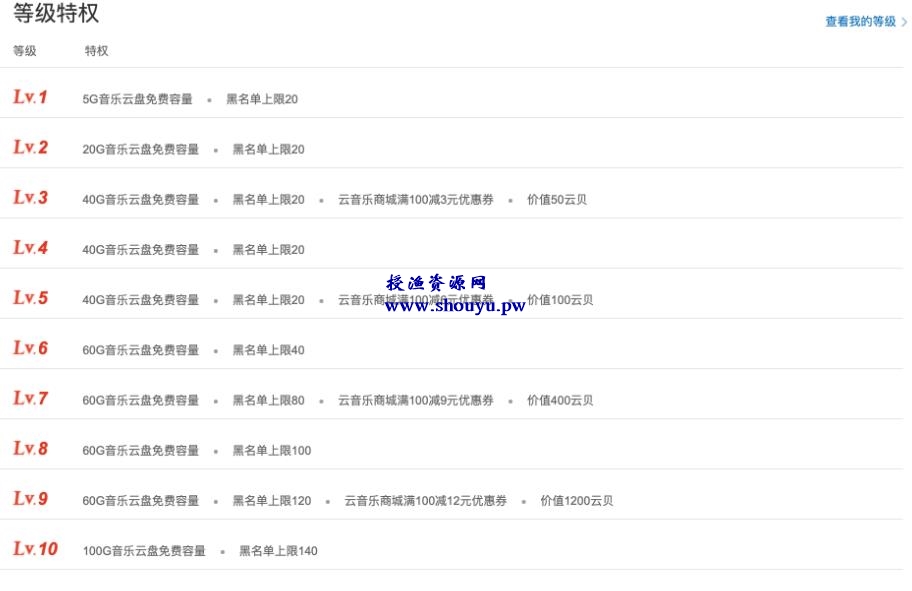The width and height of the screenshot is (912, 591).
Task: Click the 特权 column header
Action: (96, 51)
